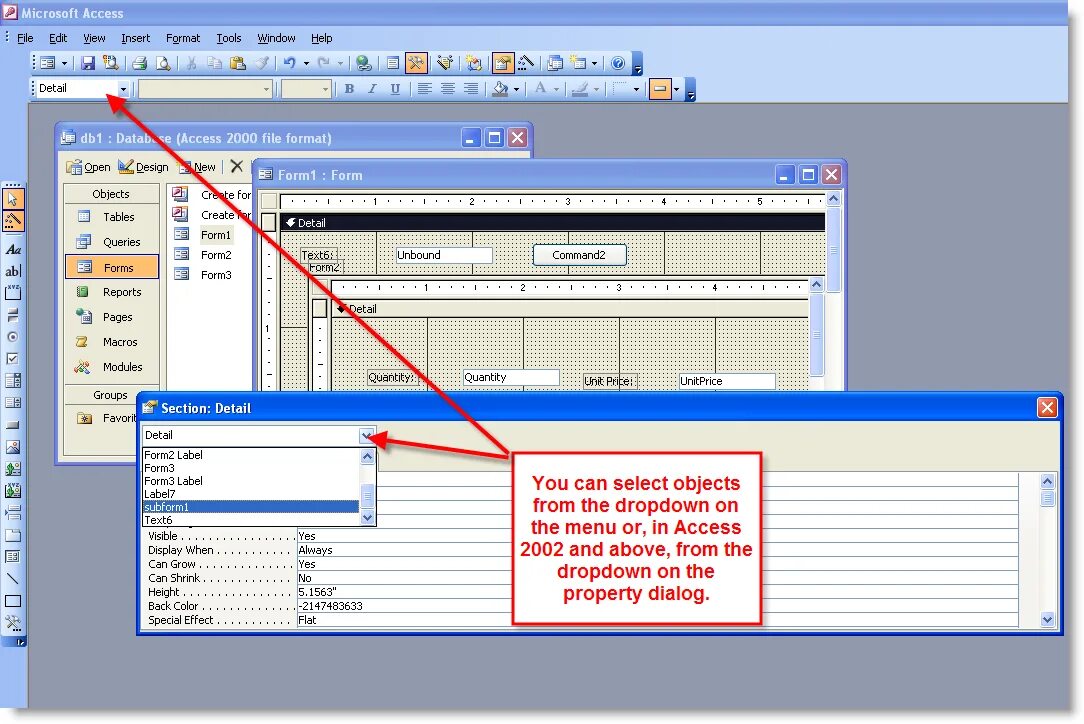Open the Window menu
The height and width of the screenshot is (724, 1084).
pos(277,38)
